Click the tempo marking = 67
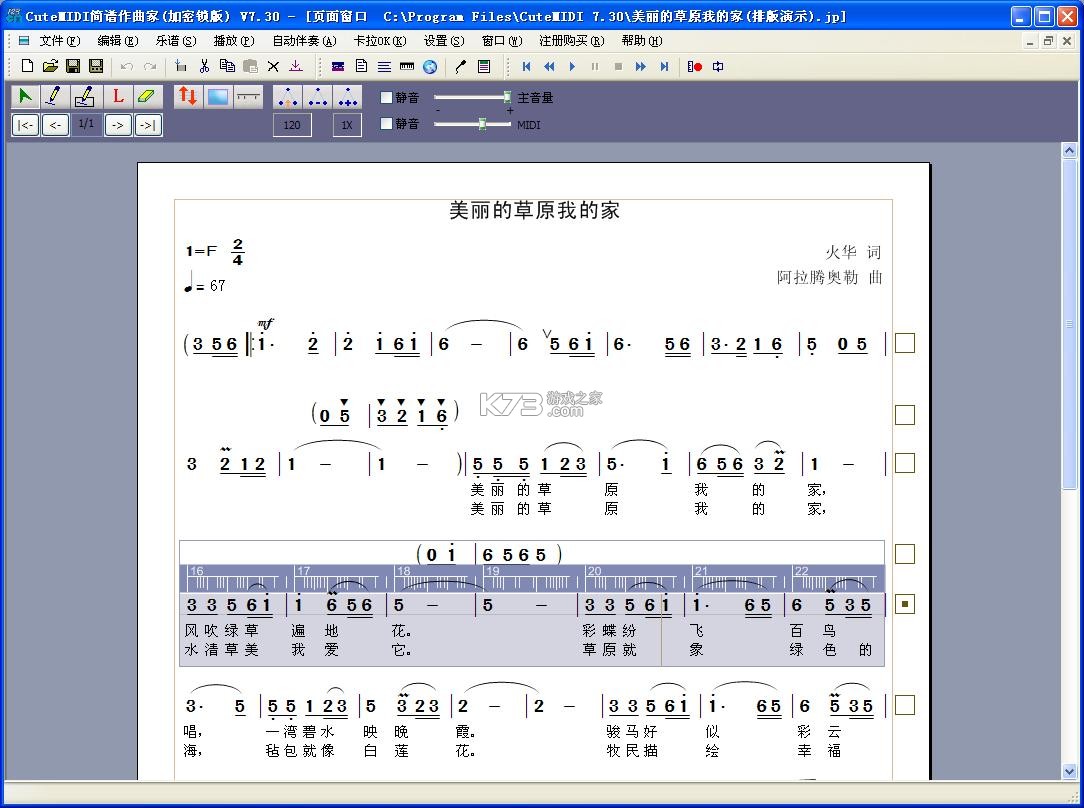1084x808 pixels. 205,283
